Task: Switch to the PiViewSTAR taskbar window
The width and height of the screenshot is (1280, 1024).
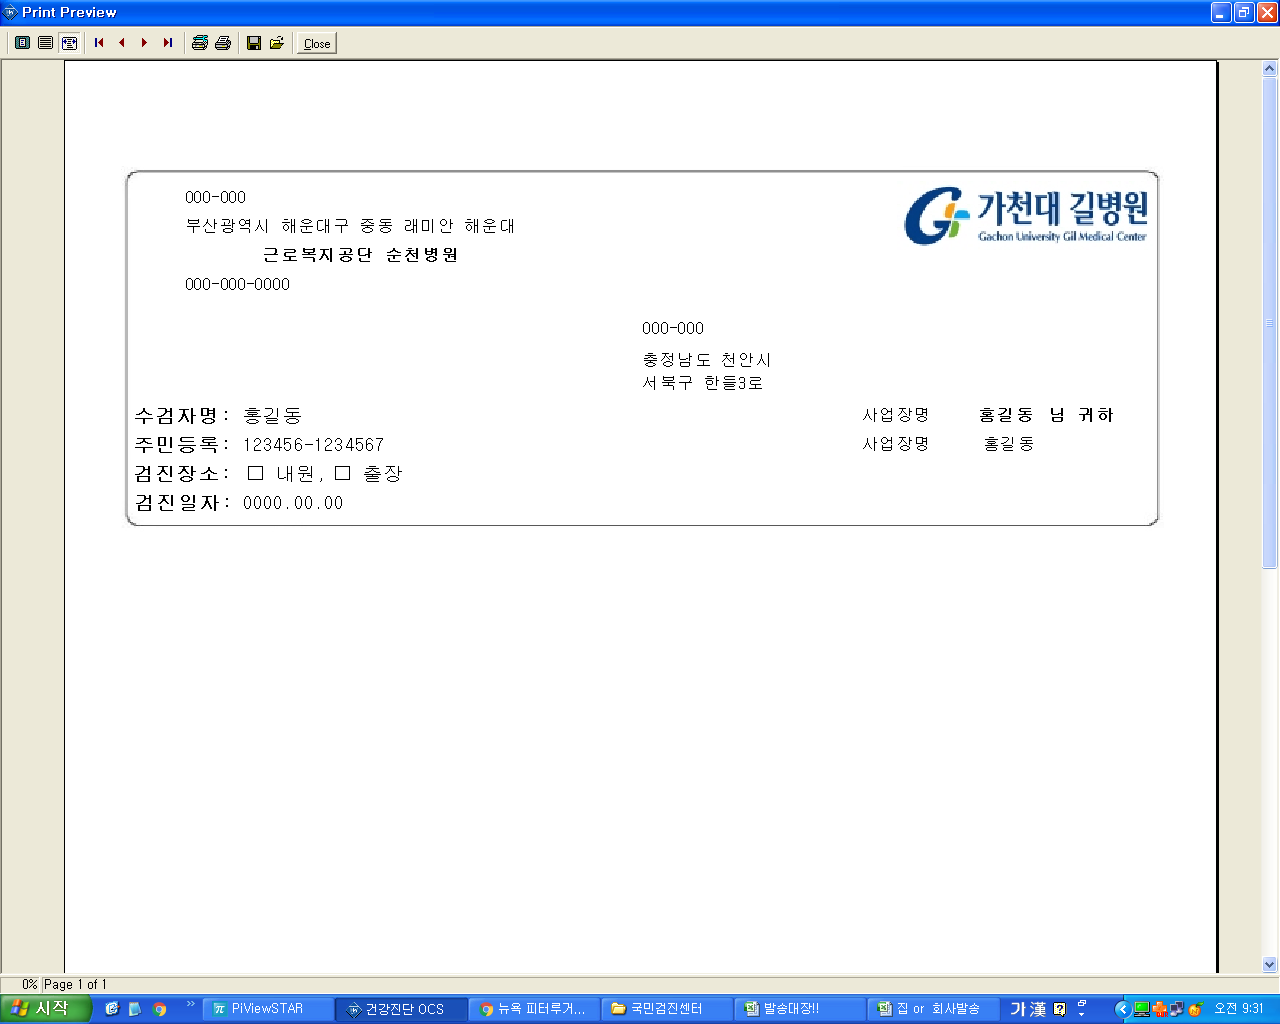Action: point(268,1009)
